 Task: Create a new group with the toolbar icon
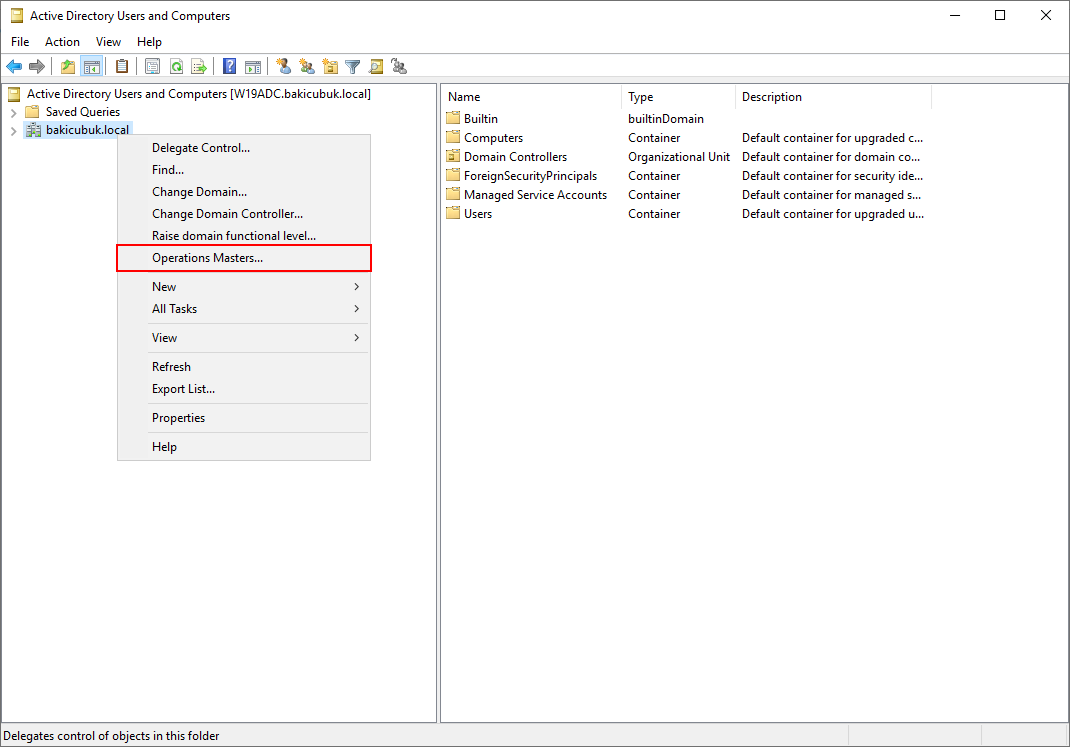tap(307, 66)
